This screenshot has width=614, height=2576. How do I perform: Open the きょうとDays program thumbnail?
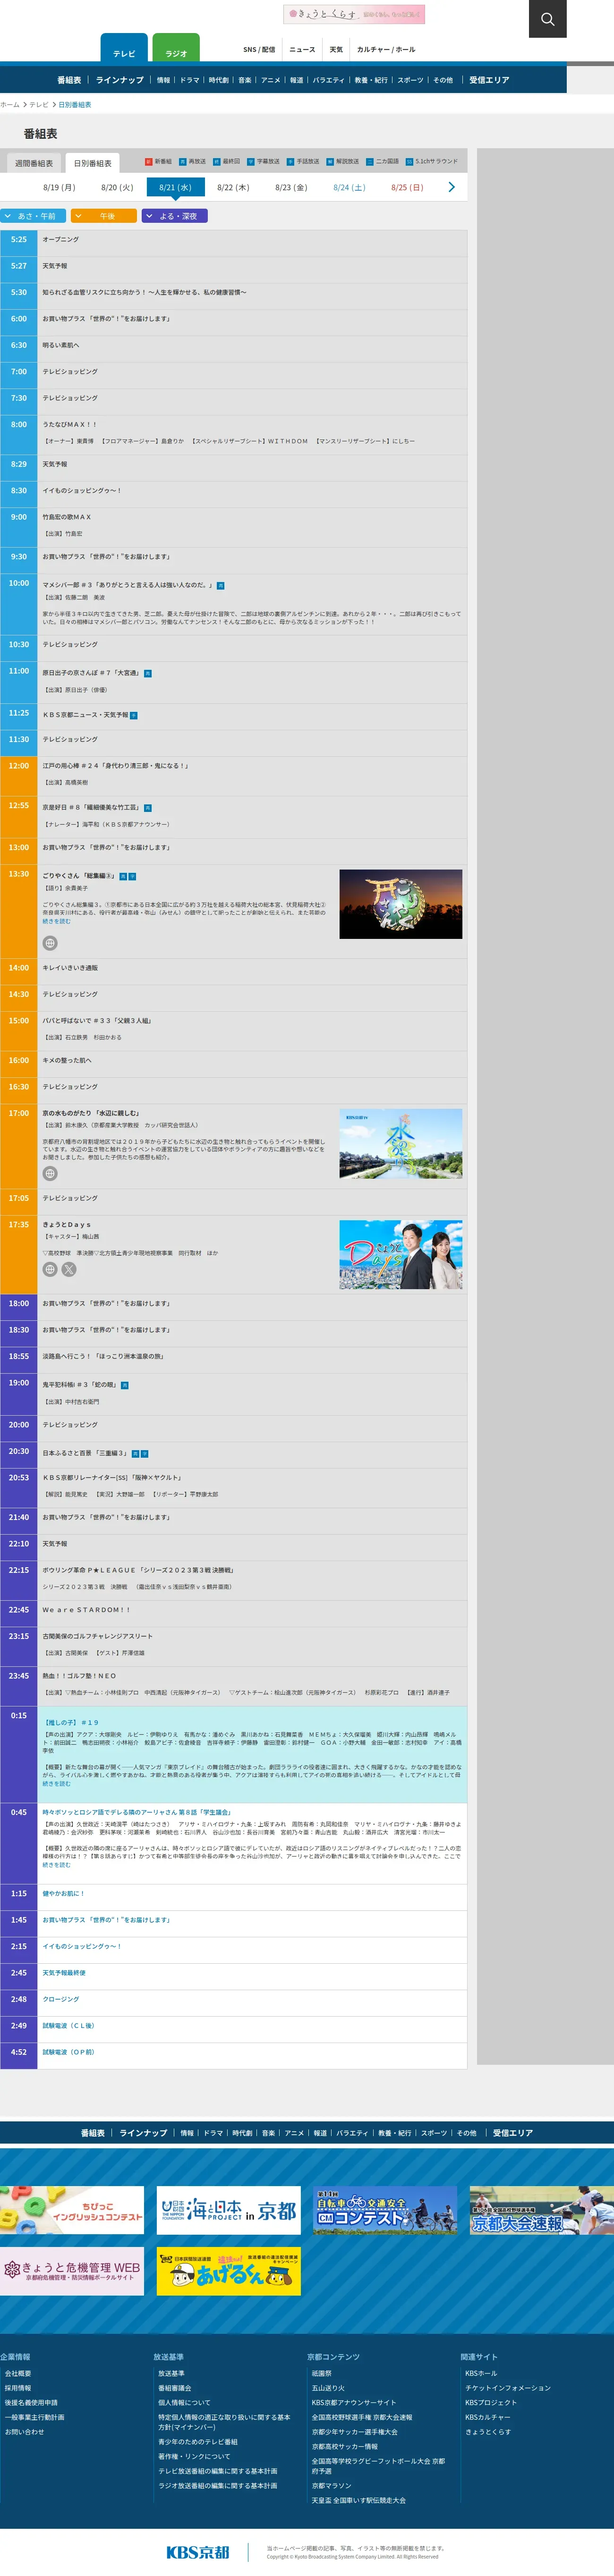[401, 1255]
